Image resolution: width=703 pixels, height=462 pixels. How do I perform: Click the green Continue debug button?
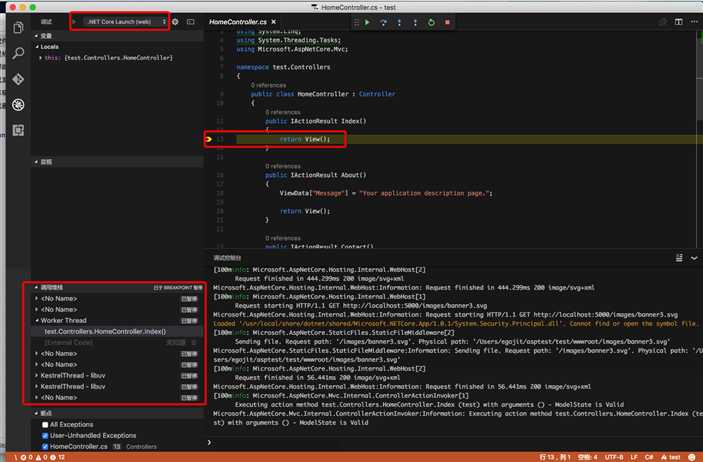tap(367, 21)
